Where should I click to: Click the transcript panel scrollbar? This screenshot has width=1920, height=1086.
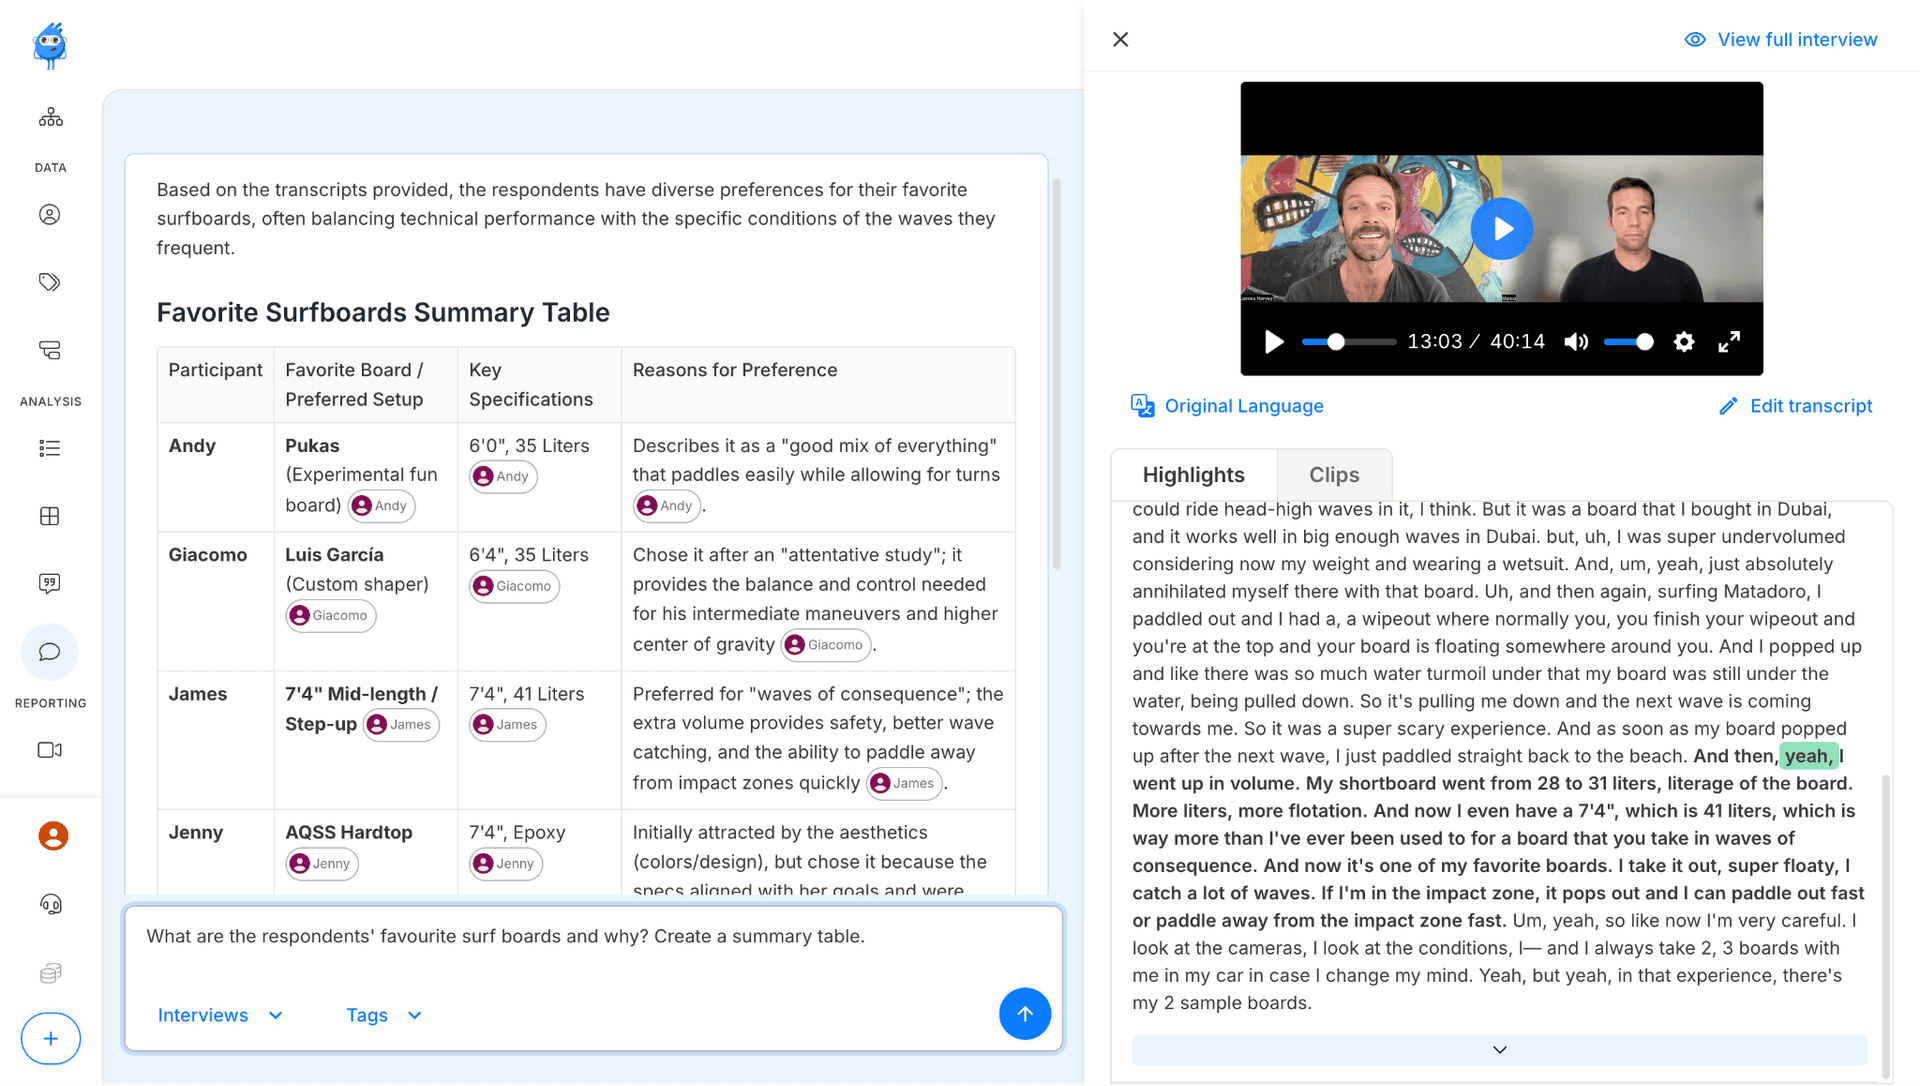coord(1886,925)
